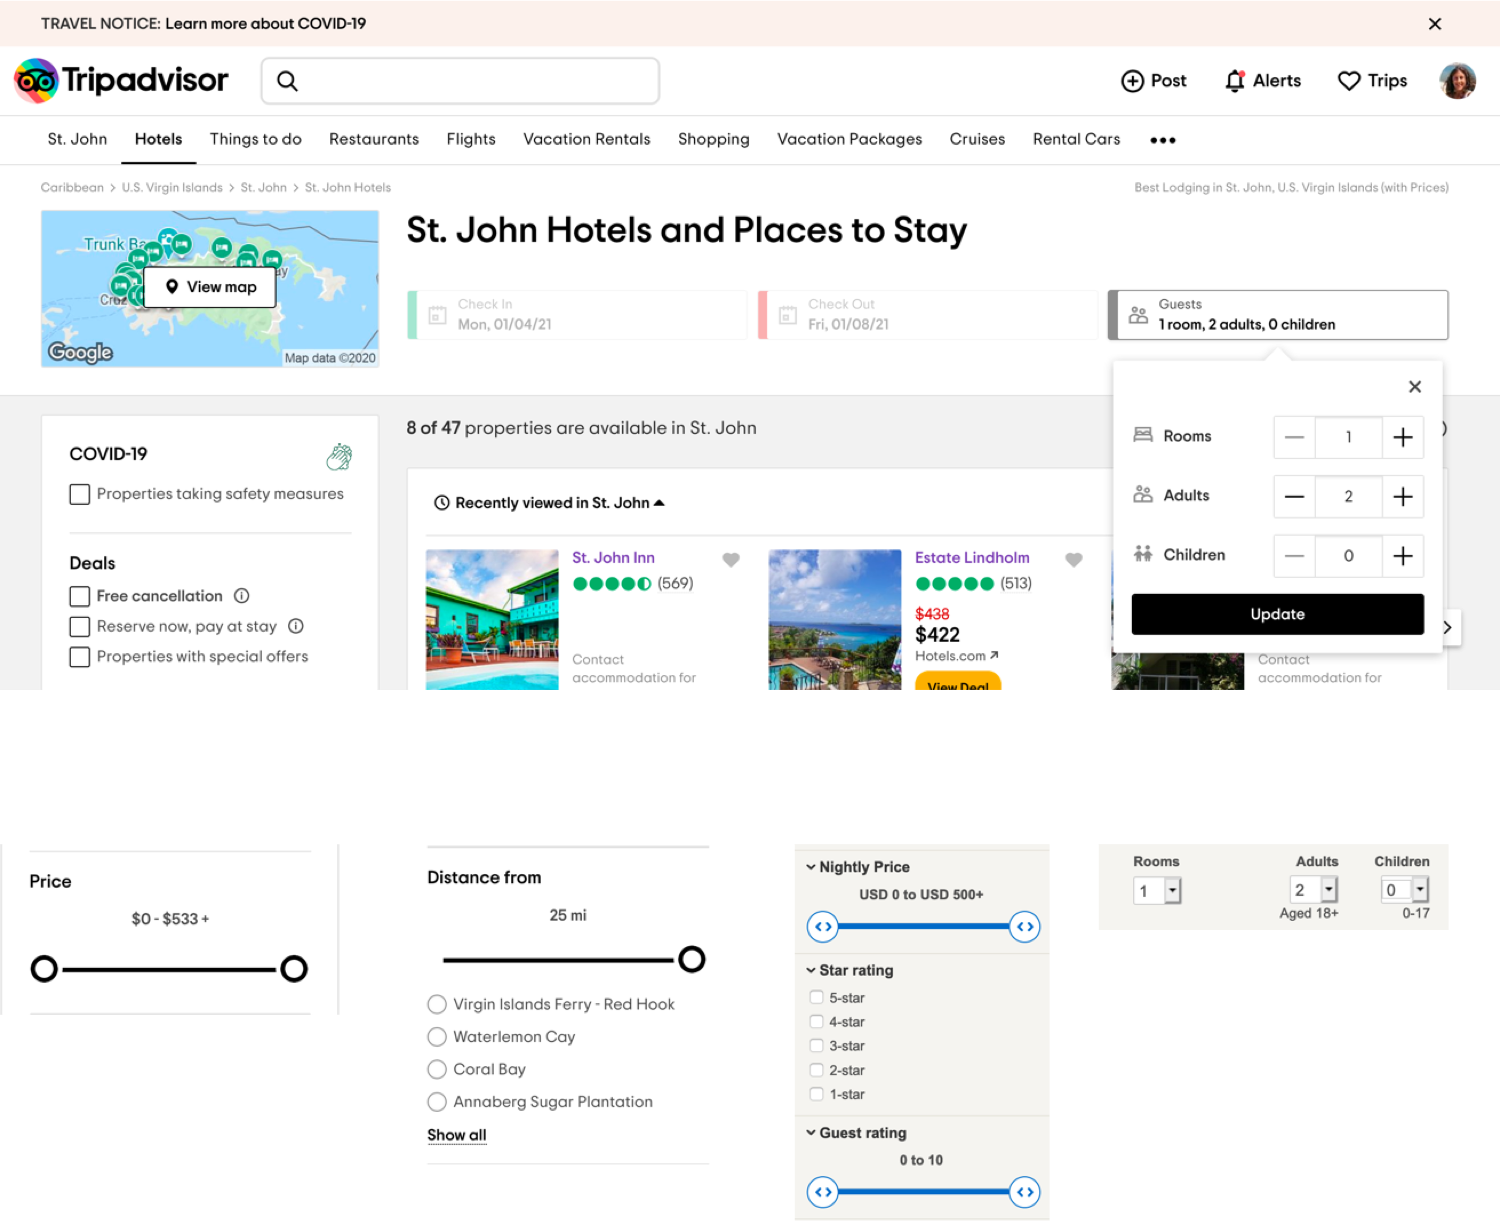Click the search input field
Screen dimensions: 1500x1221
pyautogui.click(x=460, y=81)
